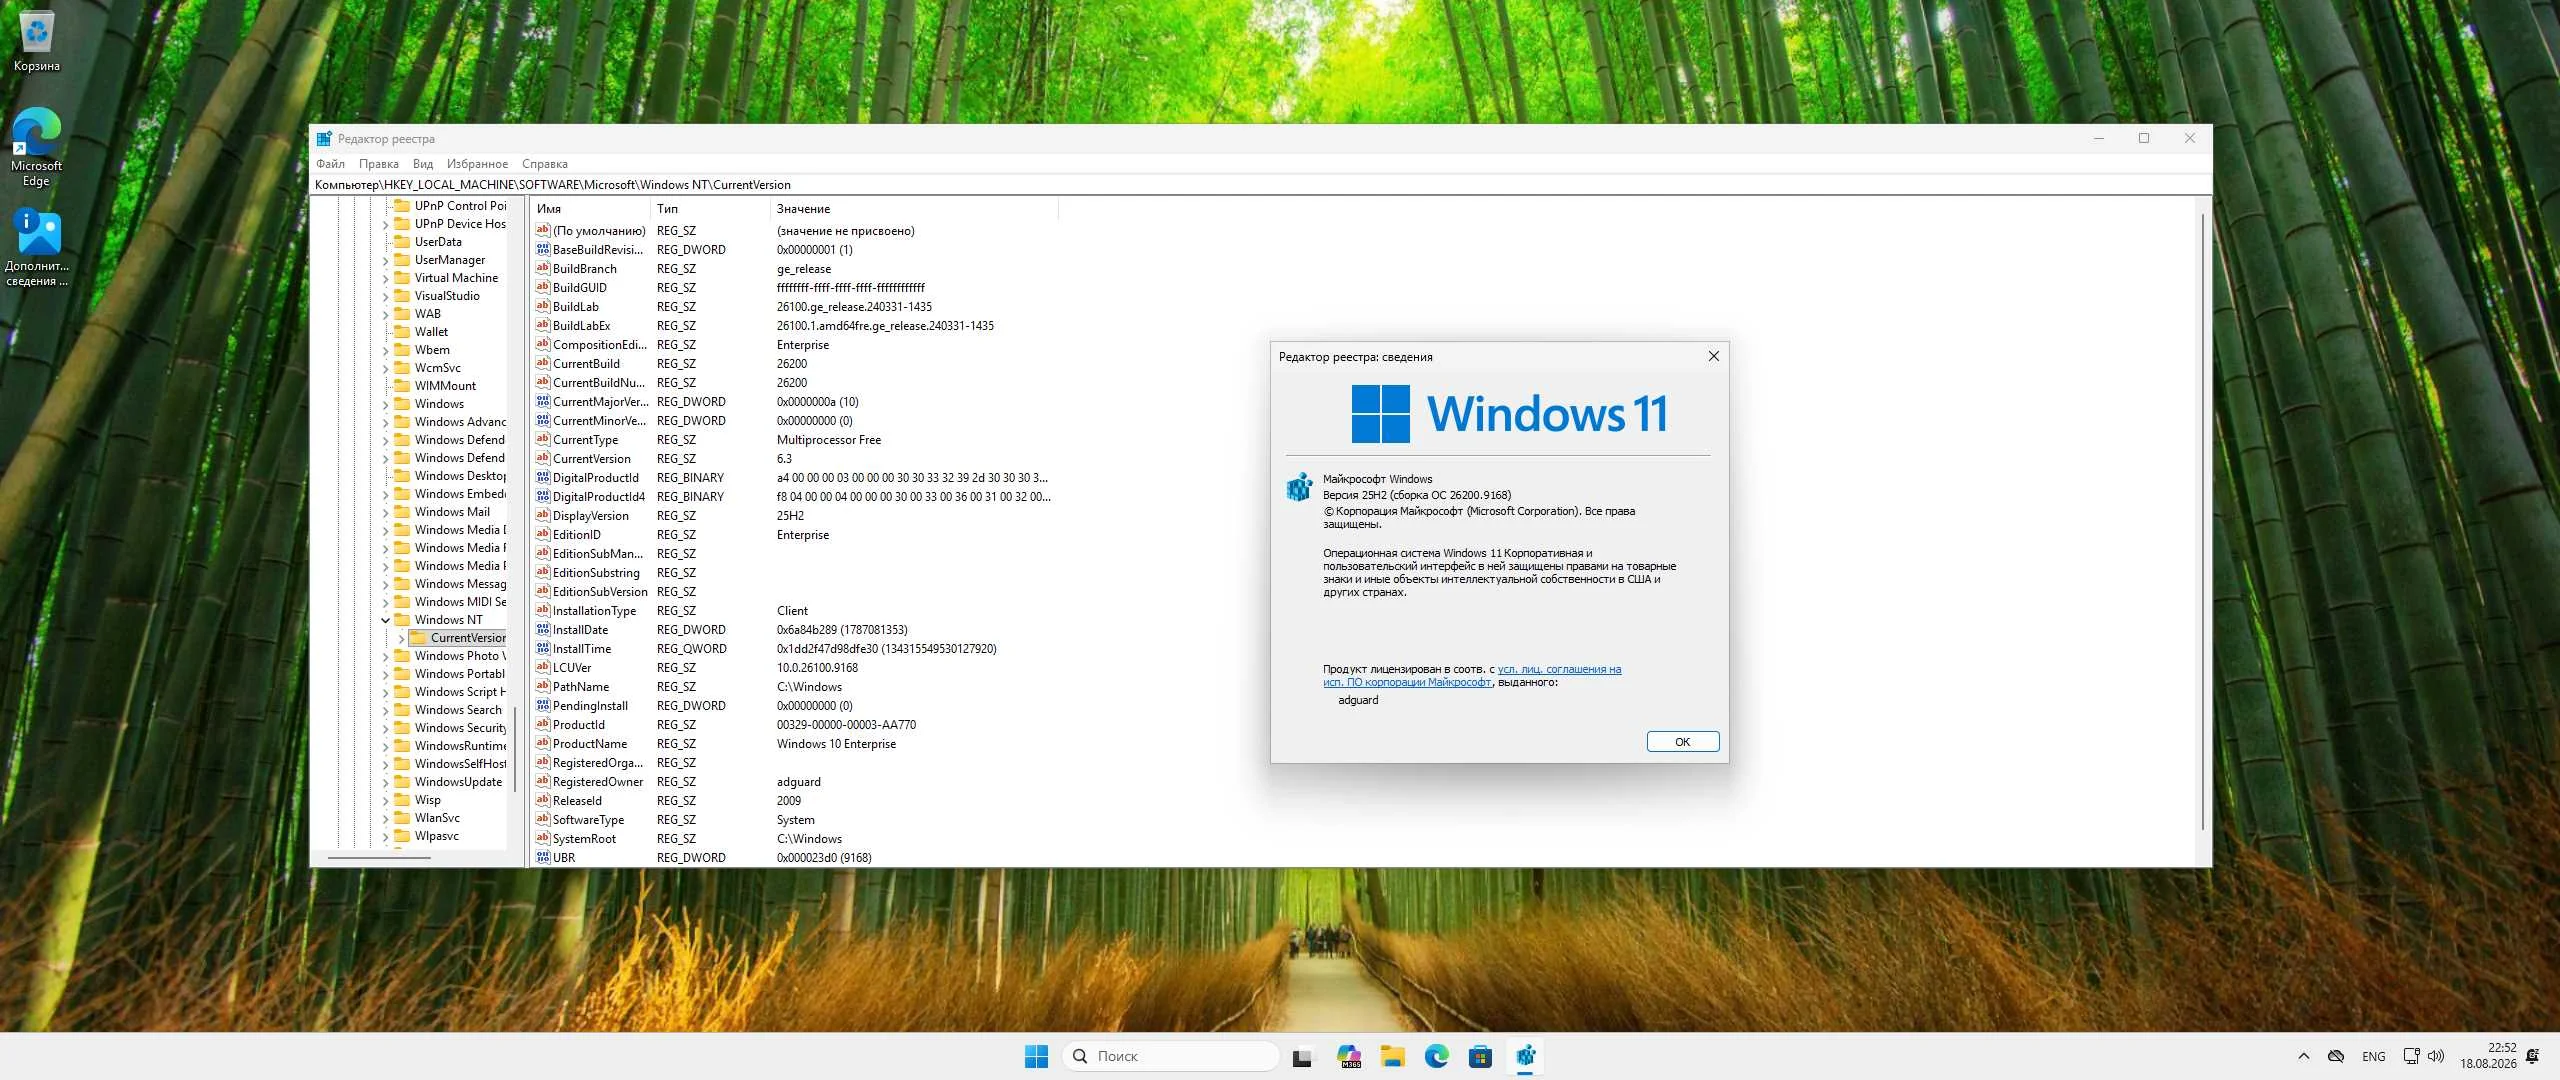Viewport: 2560px width, 1080px height.
Task: Collapse the Windows NT tree node
Action: coord(385,620)
